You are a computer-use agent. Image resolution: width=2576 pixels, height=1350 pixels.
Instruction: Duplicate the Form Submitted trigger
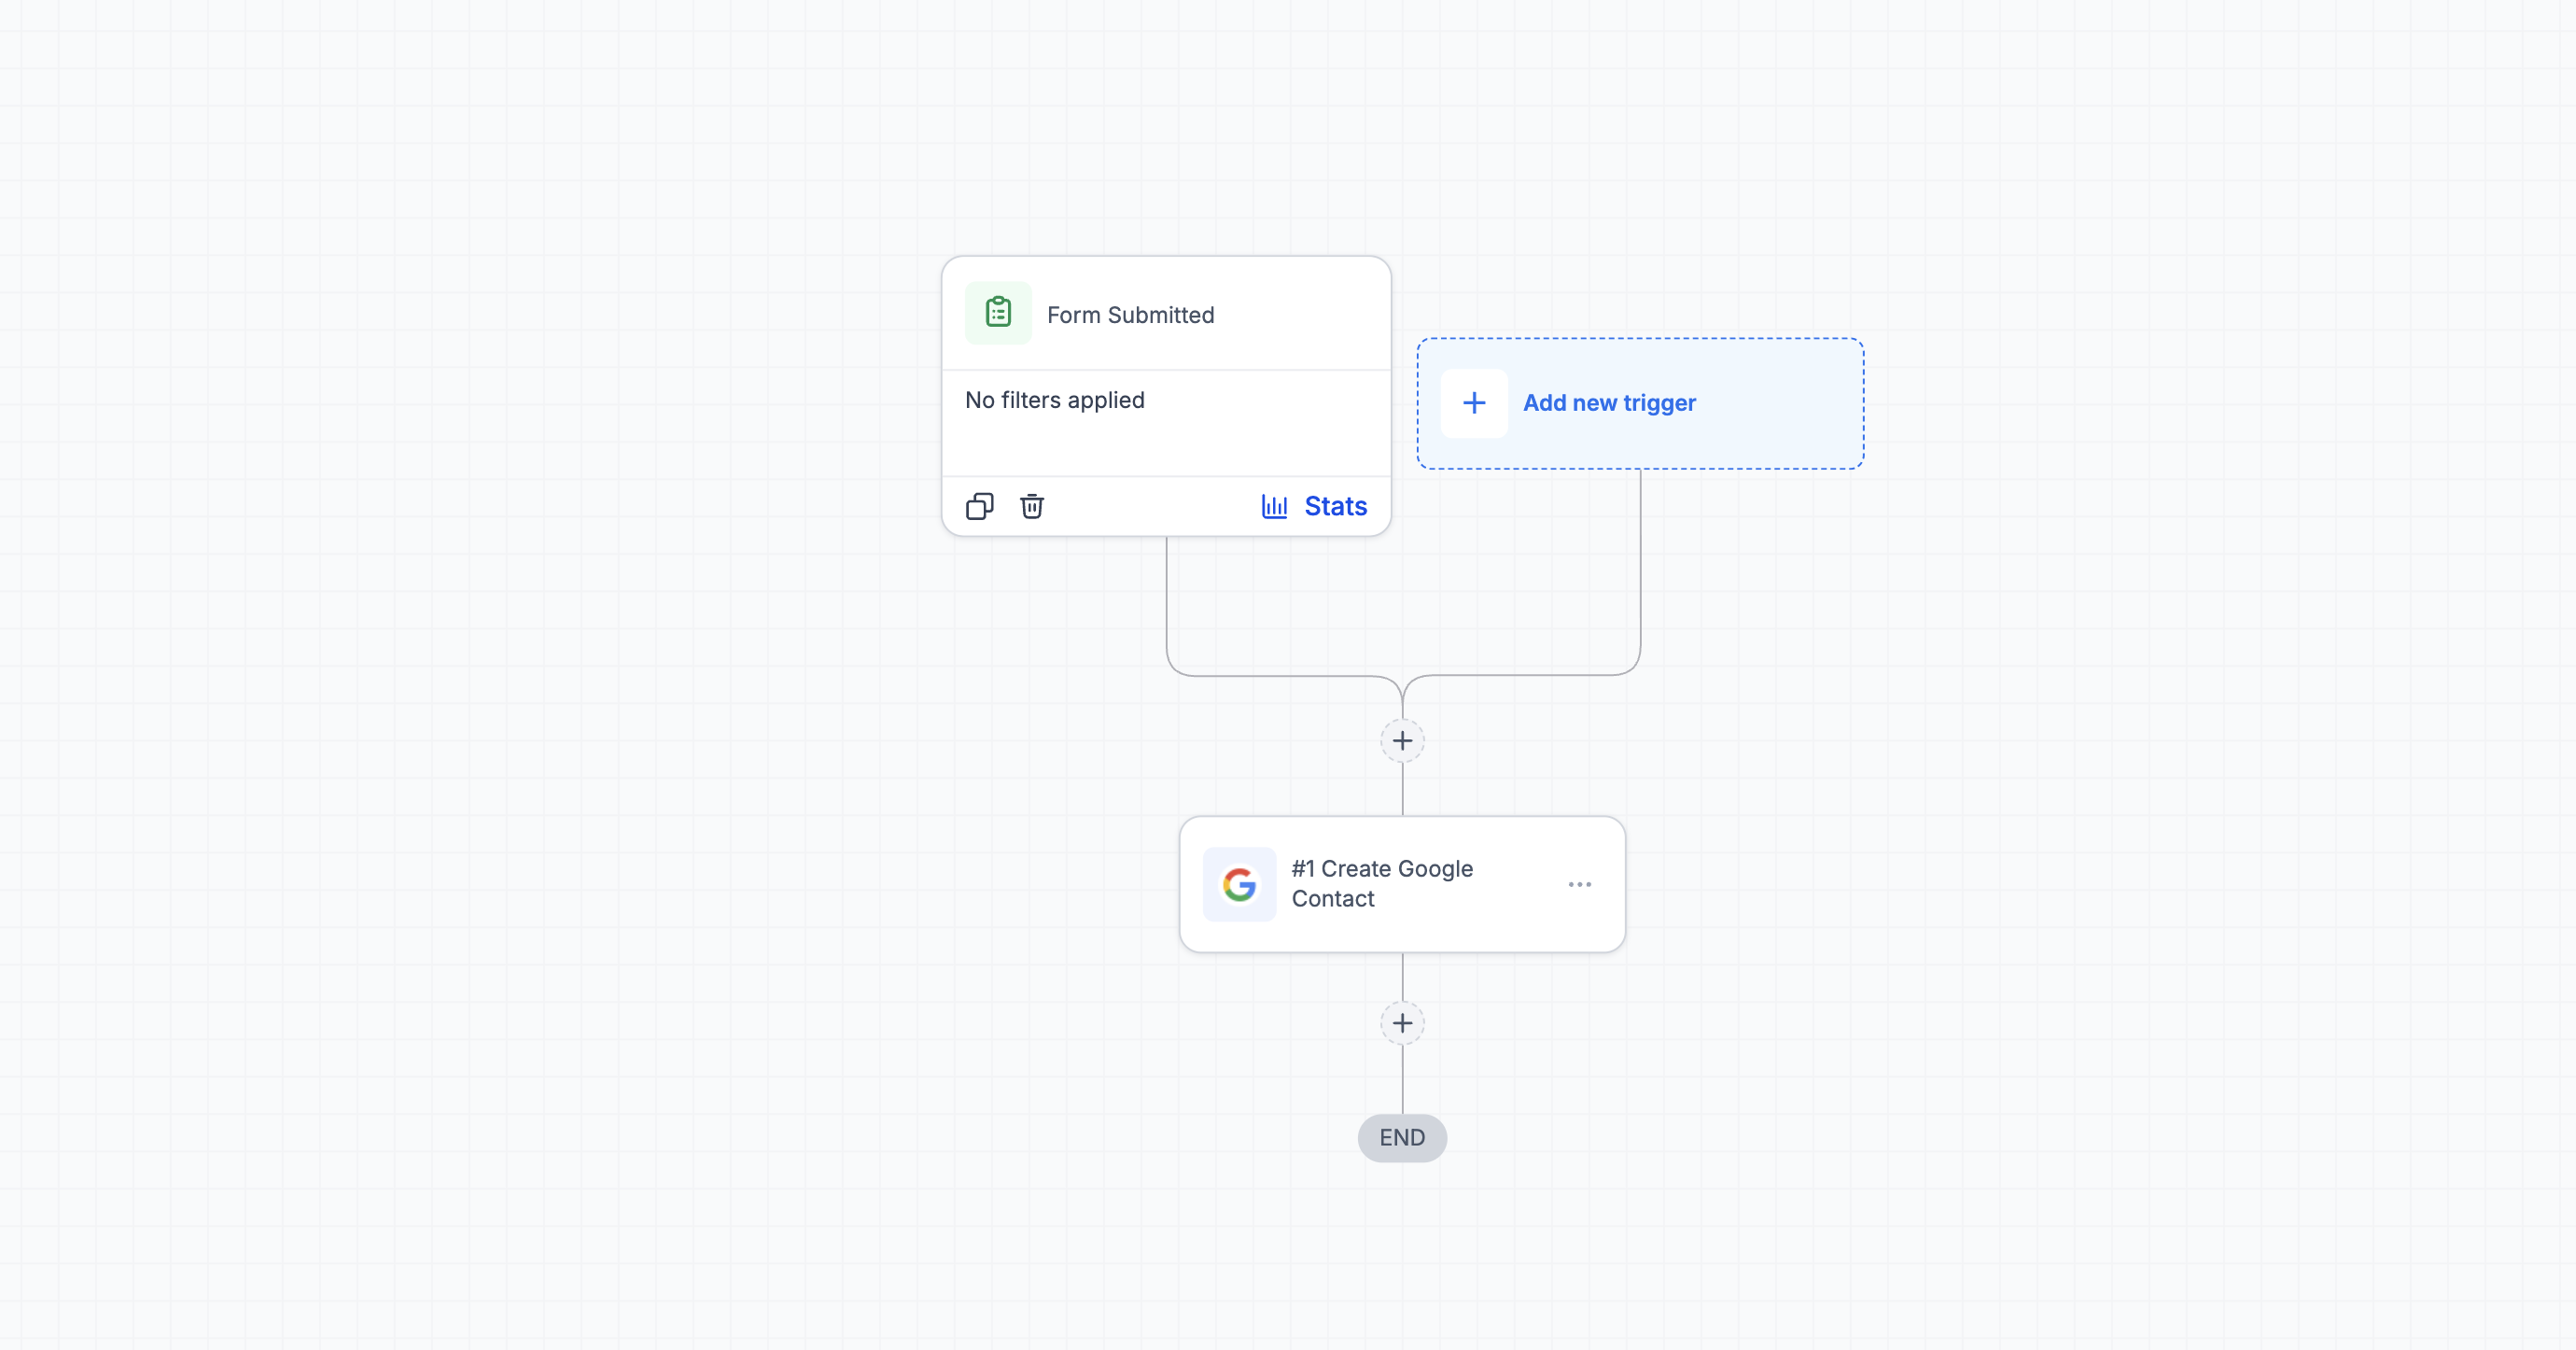tap(980, 506)
